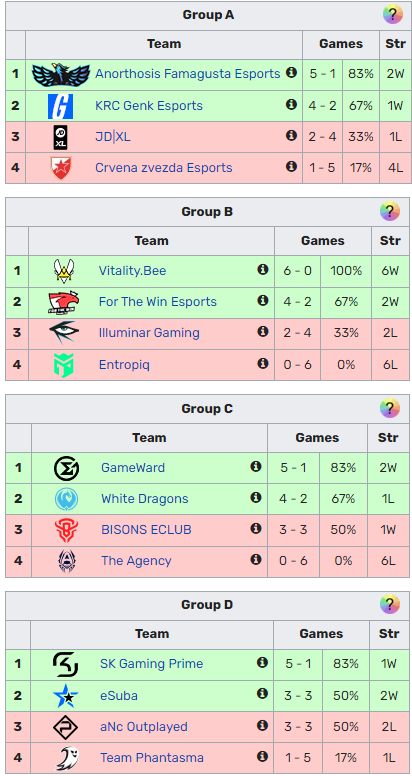Open the White Dragons team link
Screen dimensions: 412x776
click(145, 498)
